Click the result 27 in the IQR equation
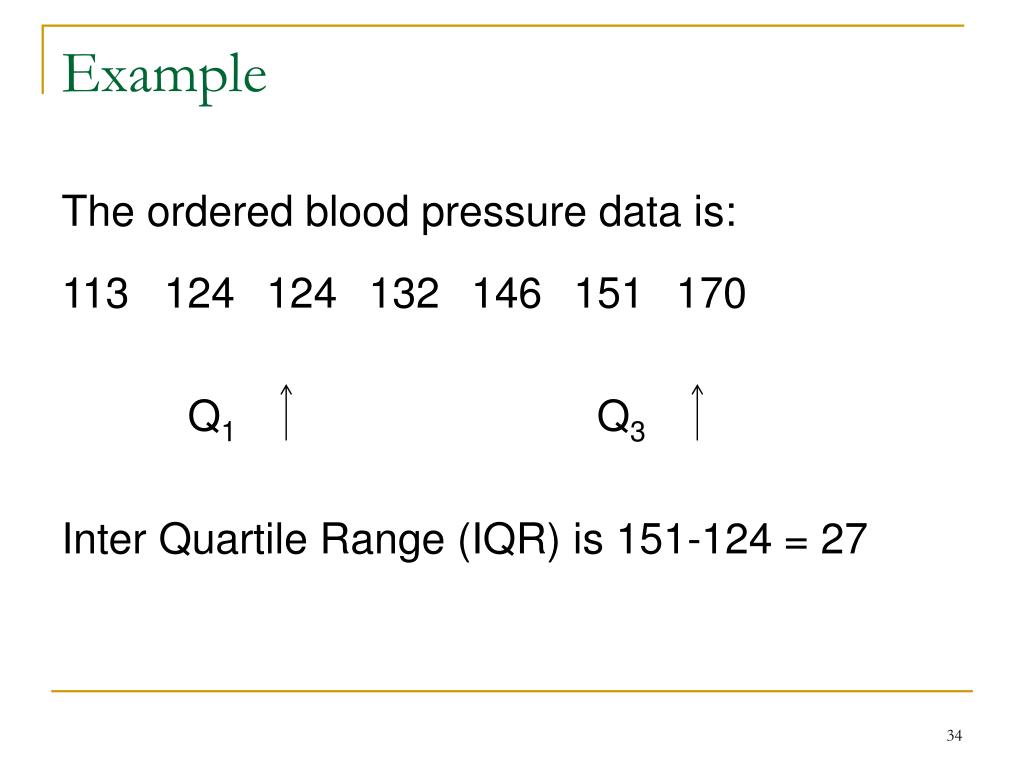The image size is (1024, 768). pyautogui.click(x=843, y=539)
